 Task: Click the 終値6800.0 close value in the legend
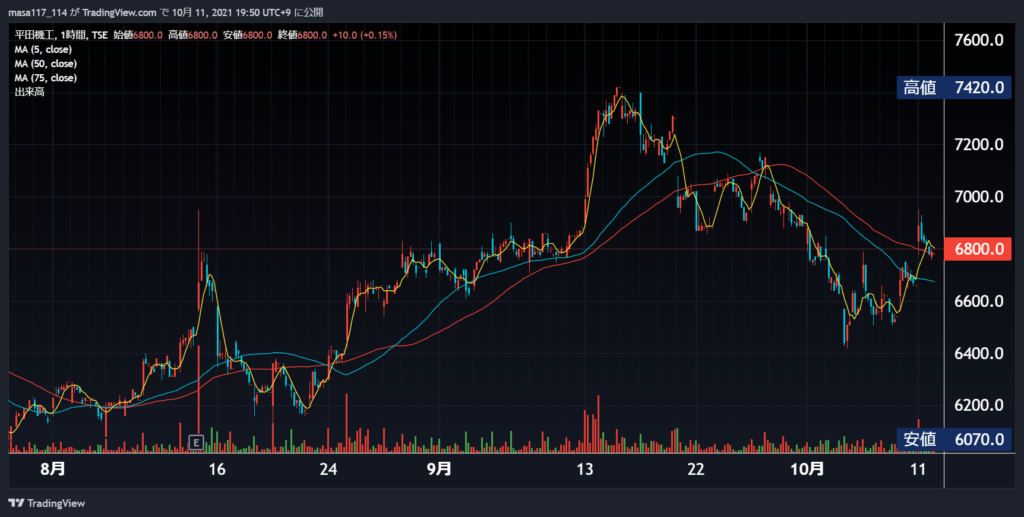(302, 35)
